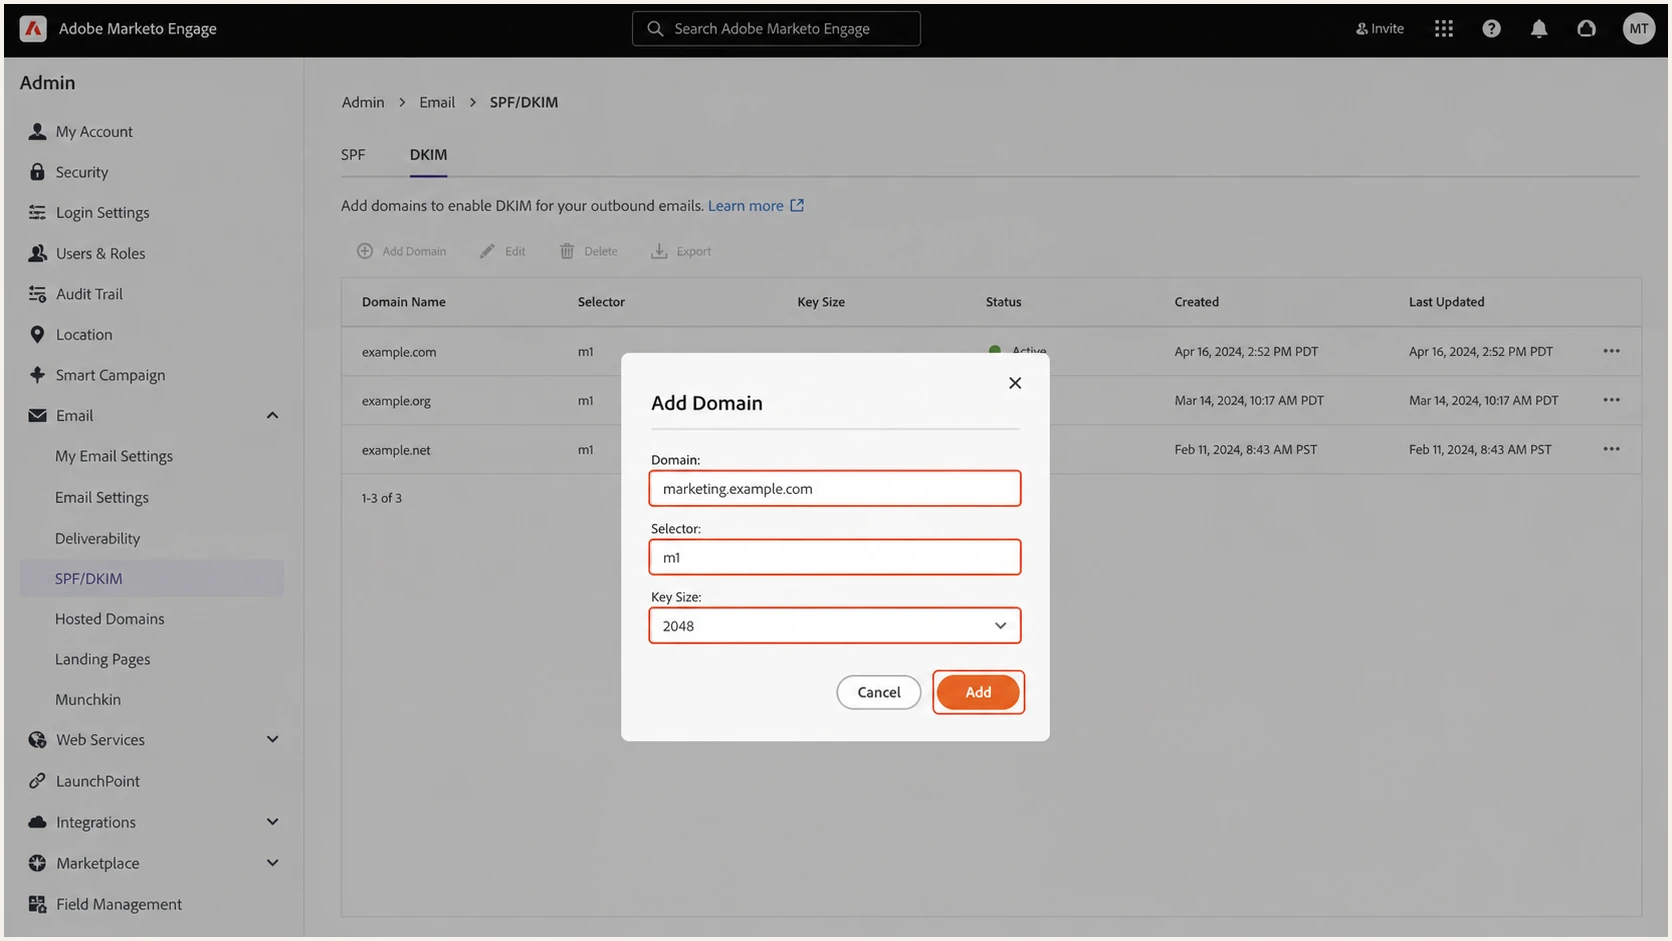
Task: Click the Selector input field
Action: tap(835, 558)
